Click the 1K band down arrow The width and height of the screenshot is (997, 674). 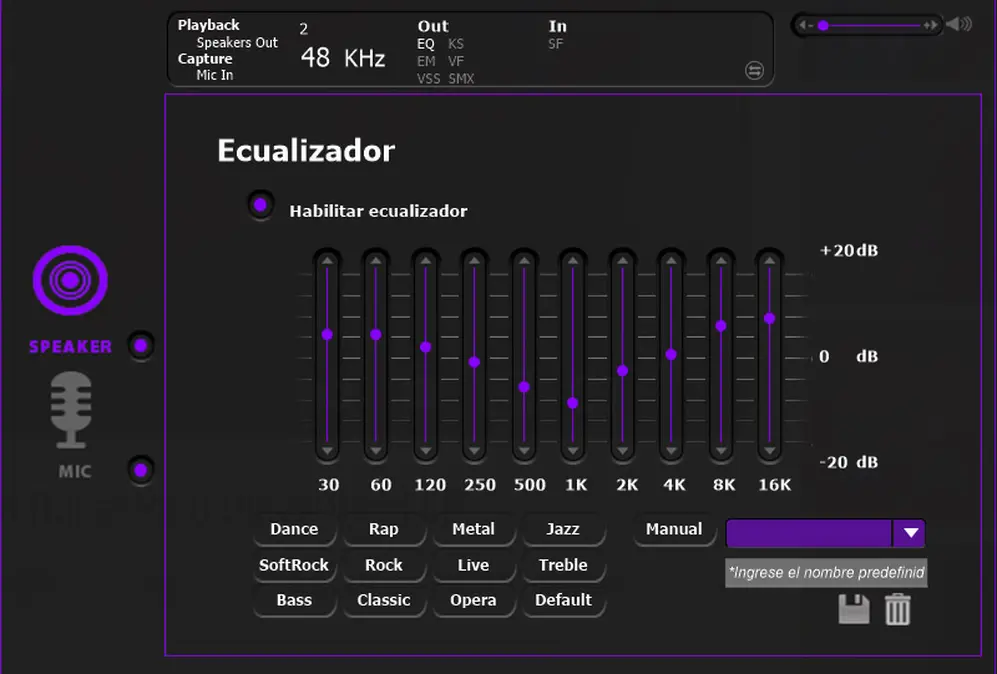tap(573, 451)
